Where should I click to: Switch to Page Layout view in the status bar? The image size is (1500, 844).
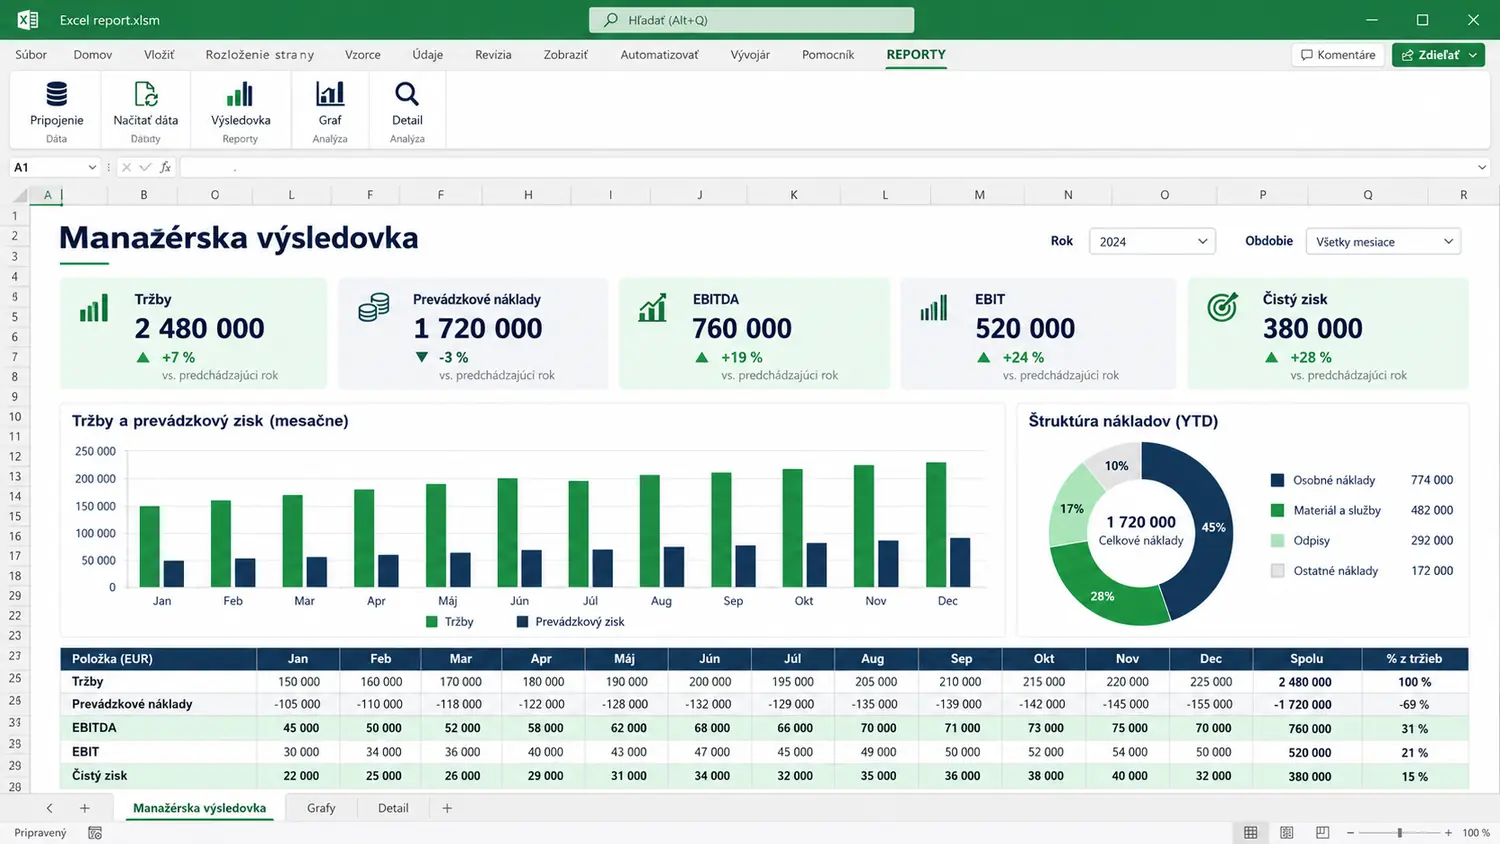tap(1287, 833)
